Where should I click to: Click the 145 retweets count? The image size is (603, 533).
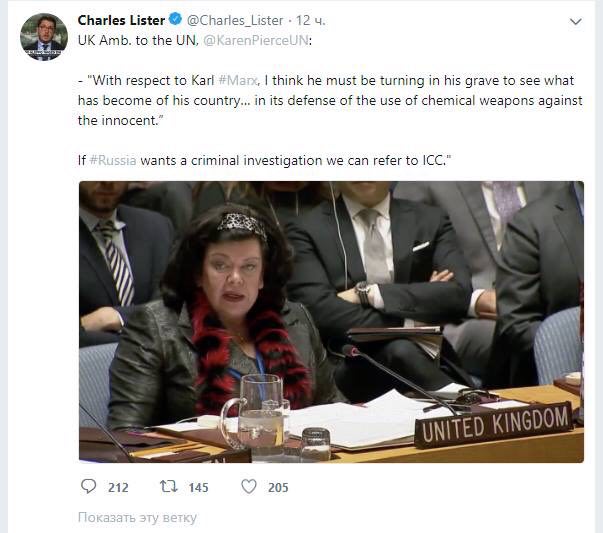(198, 488)
